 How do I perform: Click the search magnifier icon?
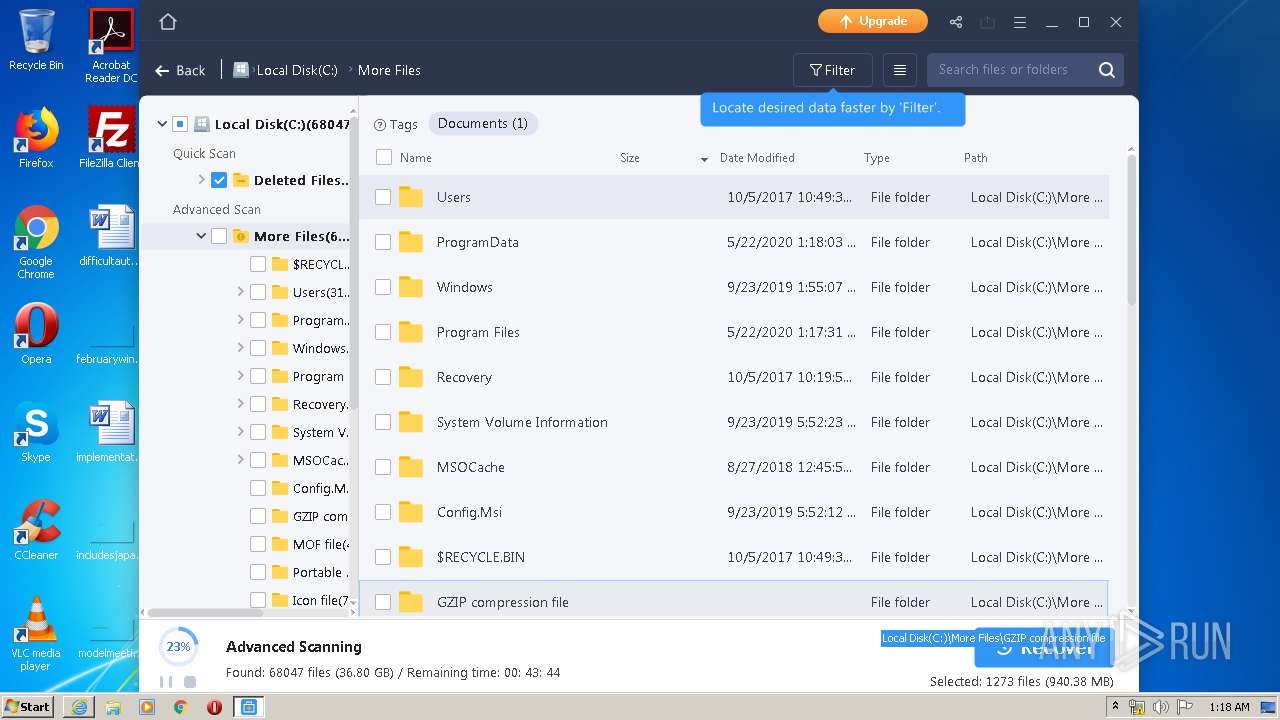tap(1107, 70)
